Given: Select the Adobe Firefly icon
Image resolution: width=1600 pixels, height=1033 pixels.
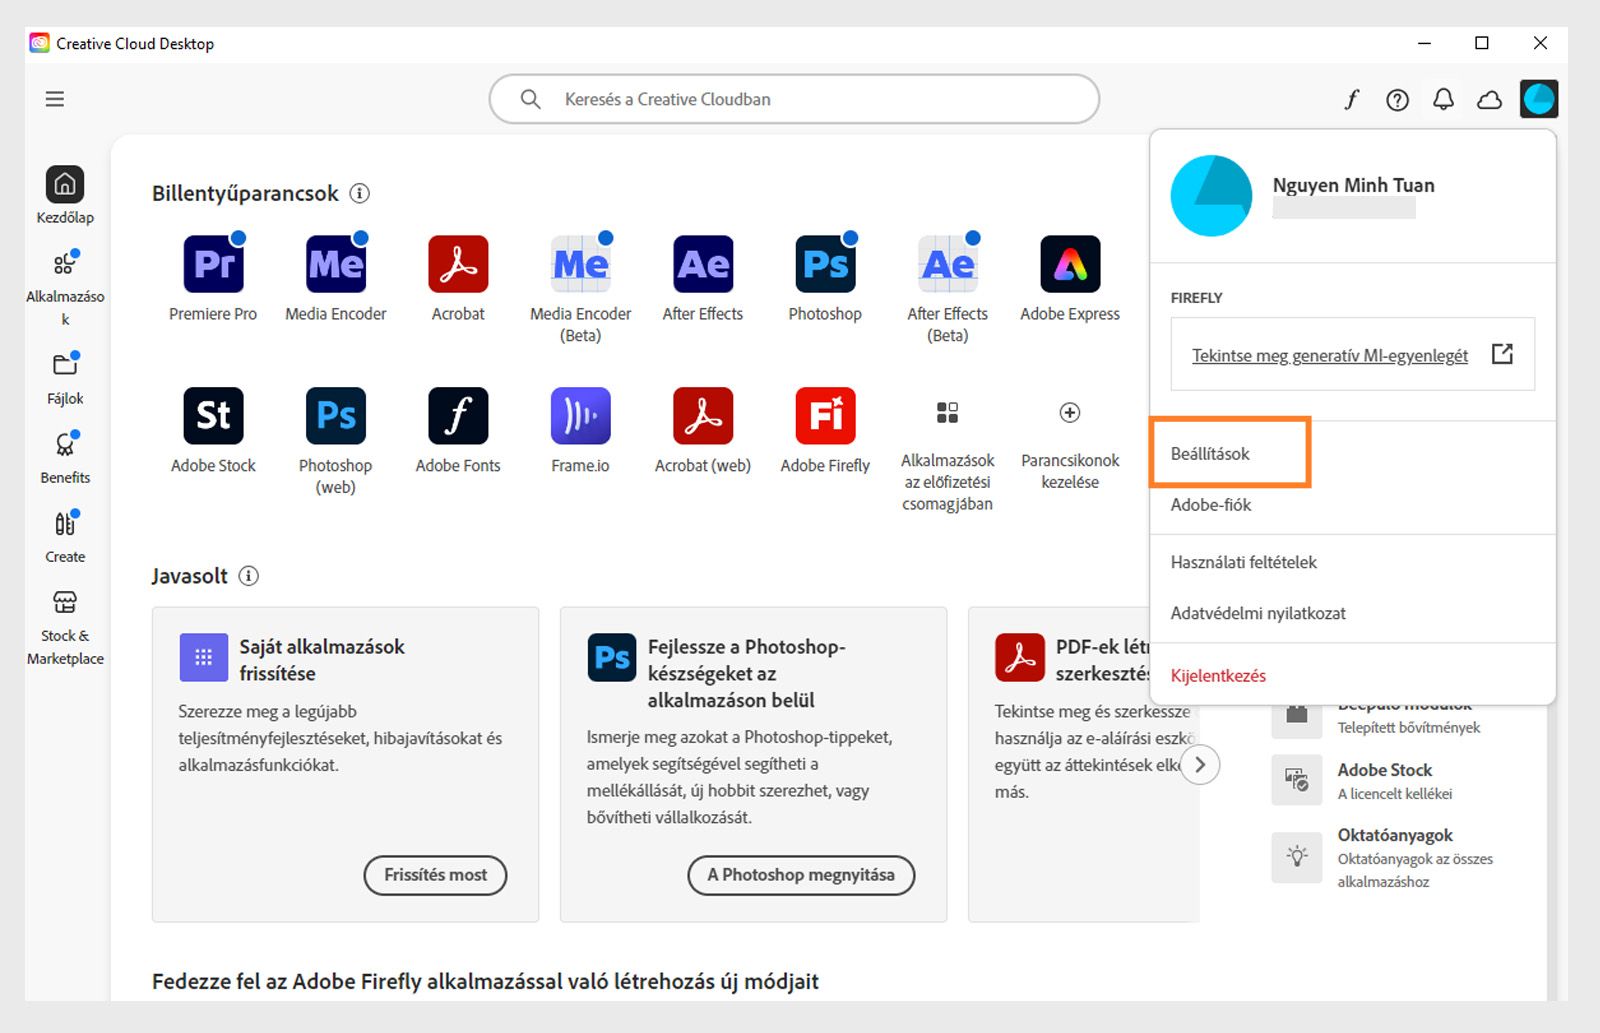Looking at the screenshot, I should (824, 415).
